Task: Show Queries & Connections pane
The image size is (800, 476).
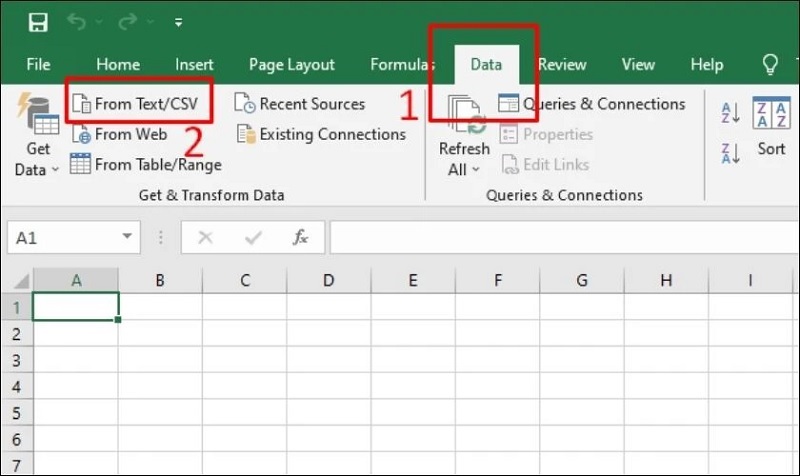Action: 591,104
